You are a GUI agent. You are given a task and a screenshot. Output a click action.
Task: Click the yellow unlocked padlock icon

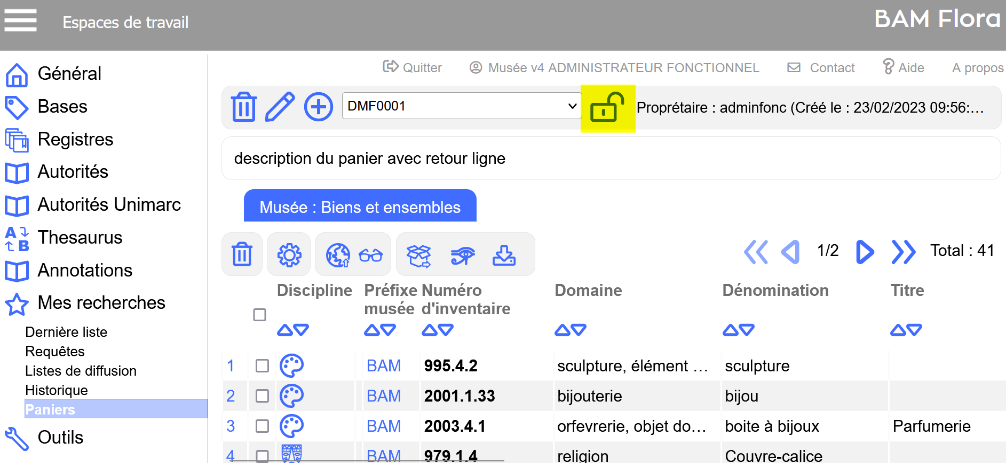pos(608,106)
